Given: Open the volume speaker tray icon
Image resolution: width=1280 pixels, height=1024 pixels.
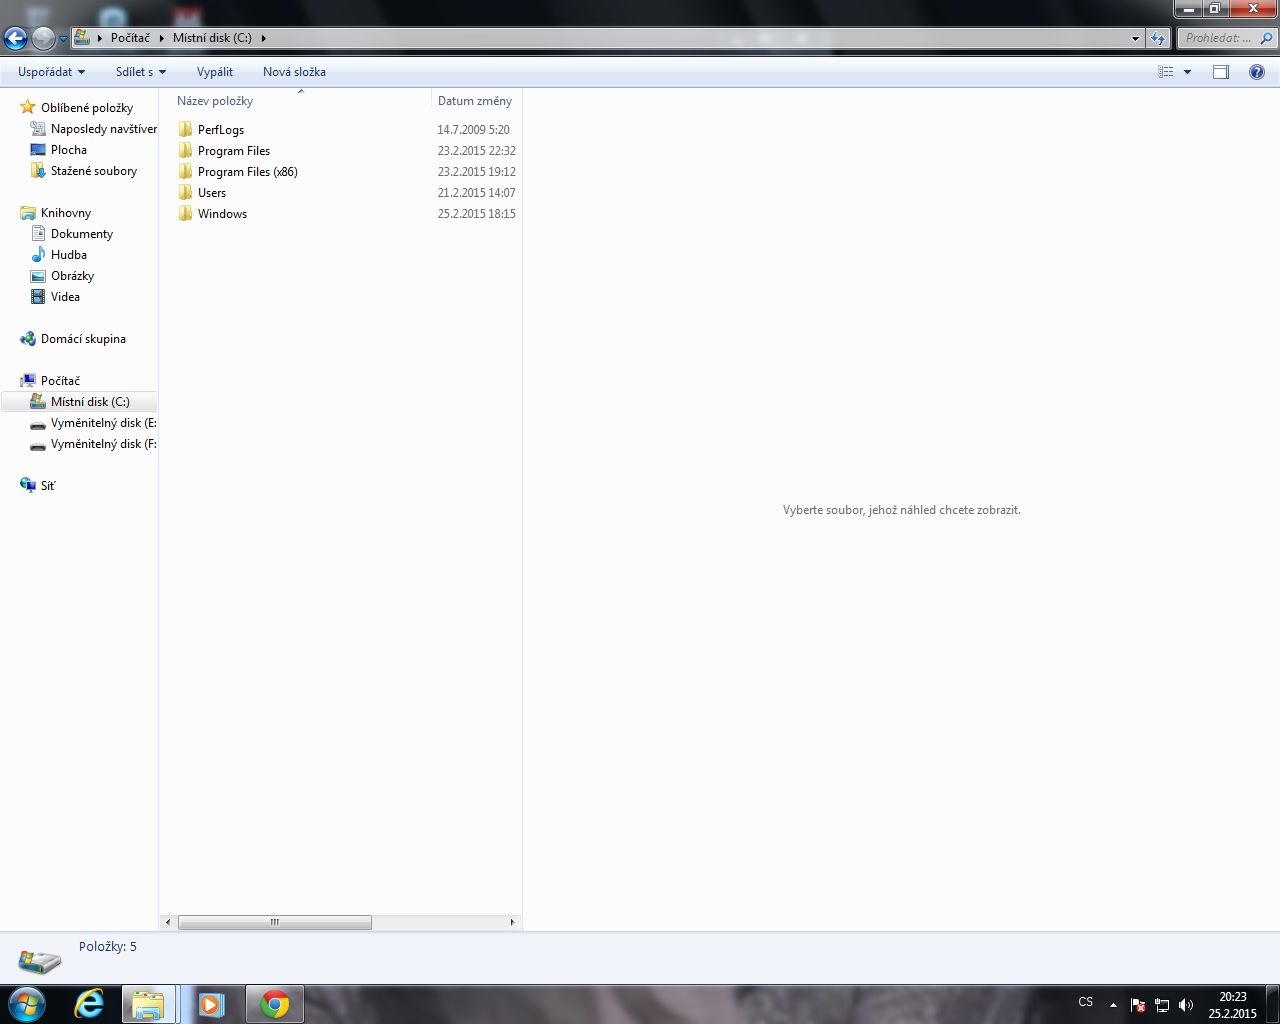Looking at the screenshot, I should click(x=1186, y=1005).
